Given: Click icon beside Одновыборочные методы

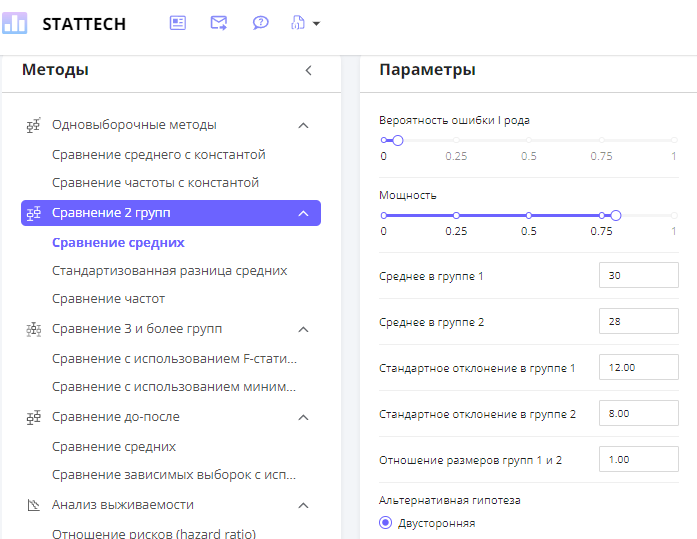Looking at the screenshot, I should pos(33,125).
